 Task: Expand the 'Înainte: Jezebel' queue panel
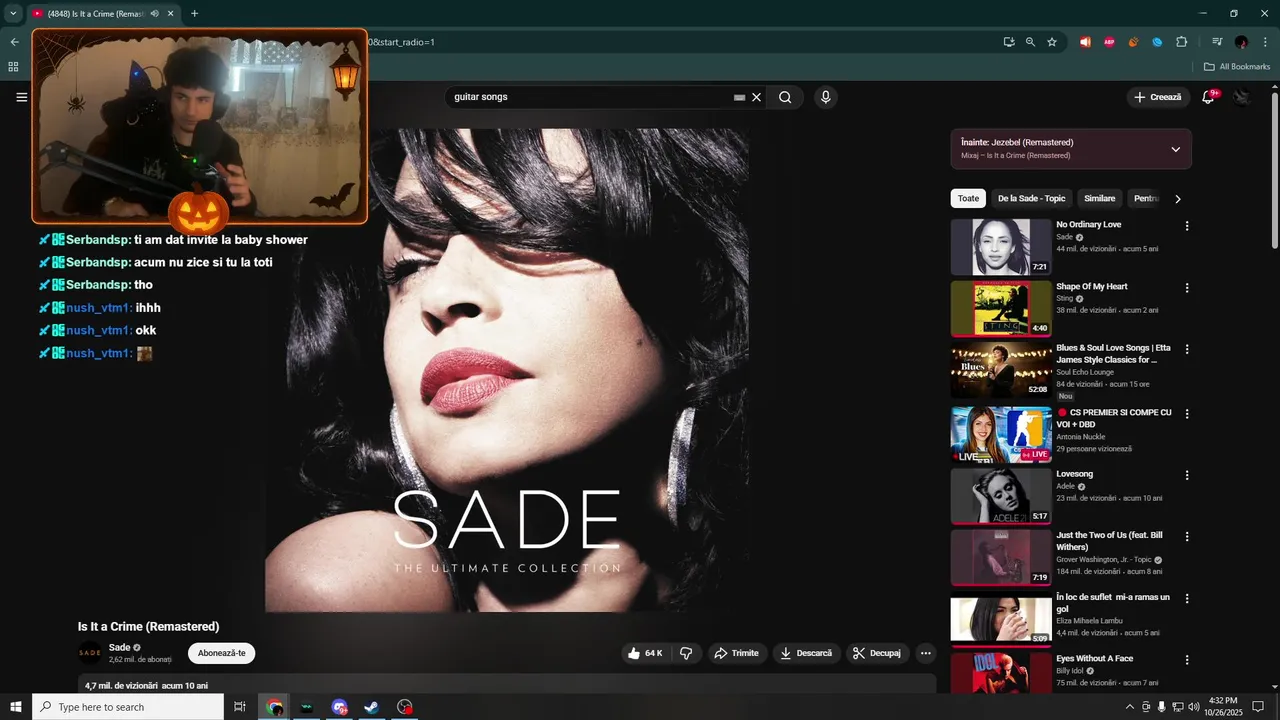(1175, 149)
